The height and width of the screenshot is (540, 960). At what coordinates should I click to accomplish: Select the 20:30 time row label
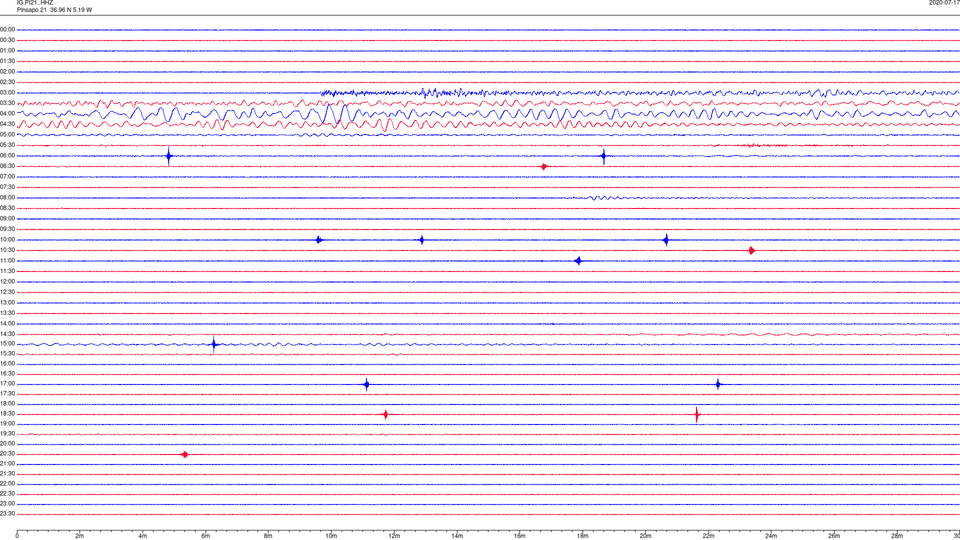[7, 454]
